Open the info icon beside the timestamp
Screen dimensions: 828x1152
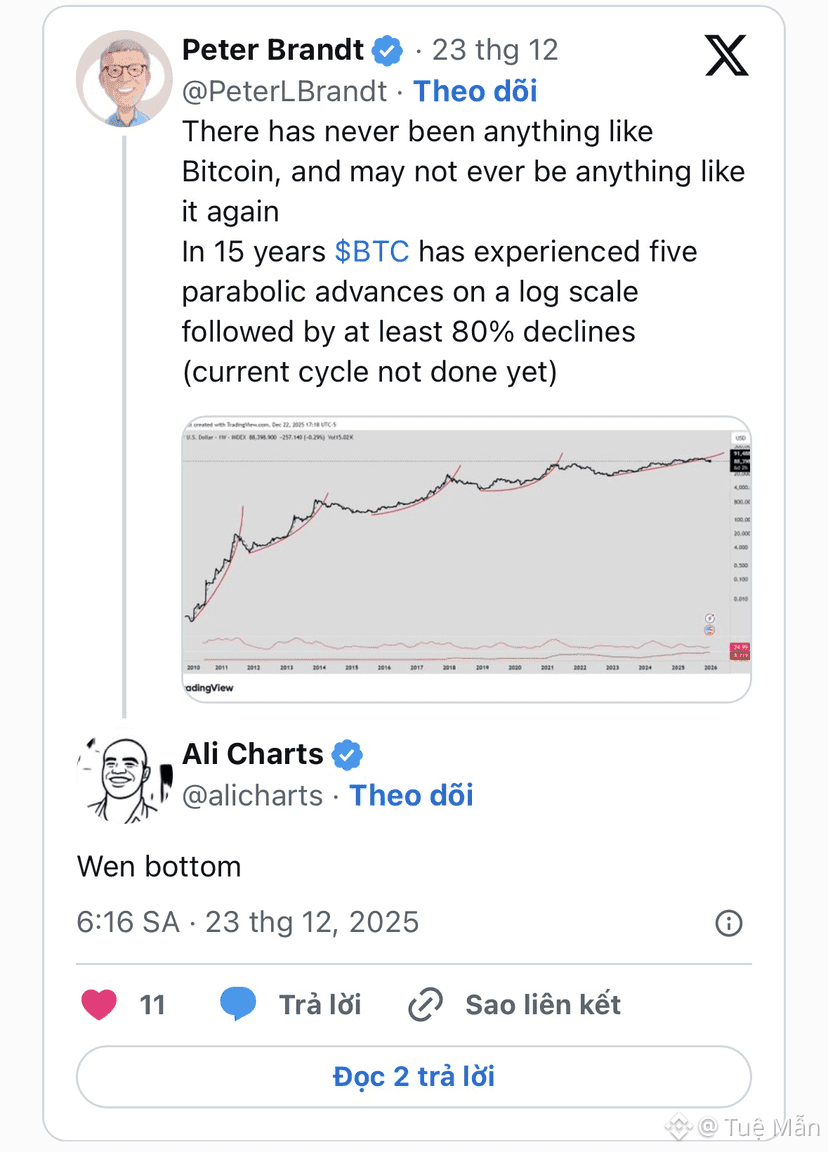[729, 922]
